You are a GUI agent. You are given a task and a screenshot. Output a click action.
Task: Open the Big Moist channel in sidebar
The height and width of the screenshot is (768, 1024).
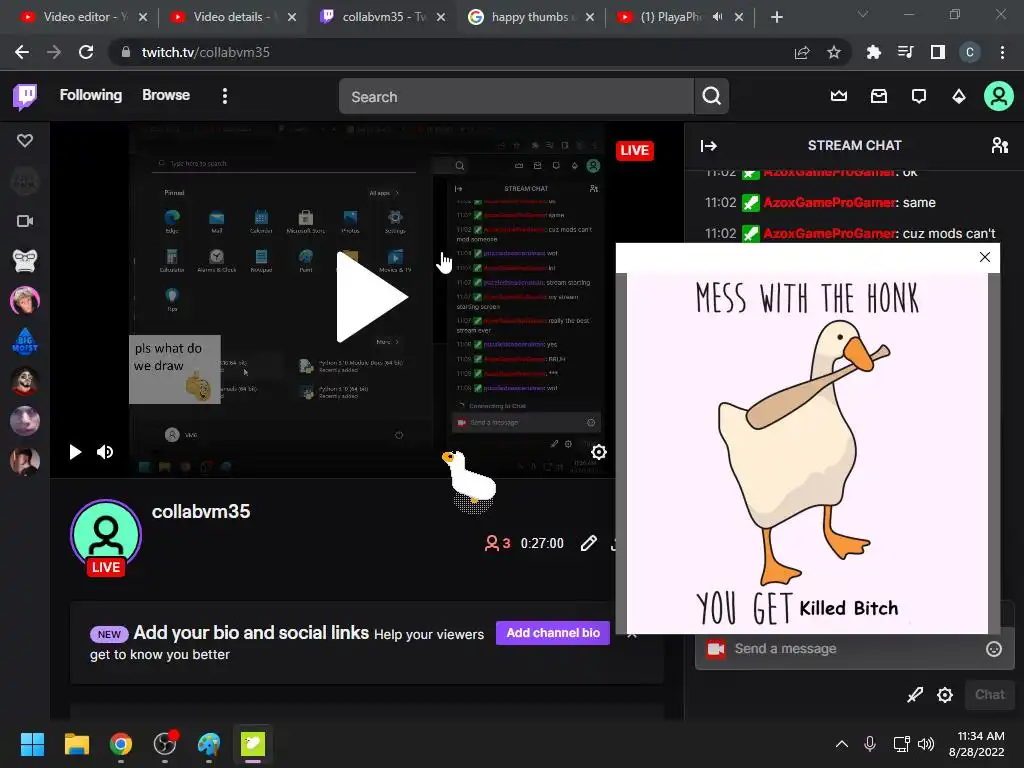[x=25, y=340]
